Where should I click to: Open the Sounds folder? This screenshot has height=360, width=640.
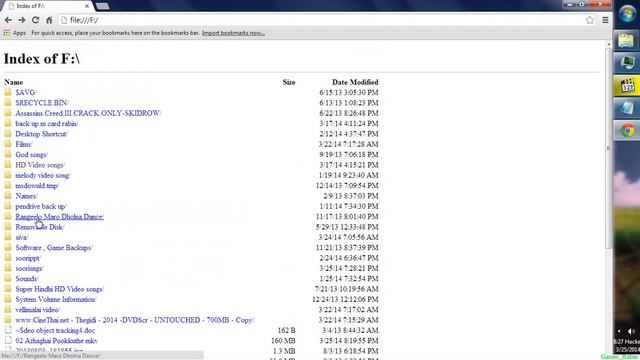click(27, 279)
